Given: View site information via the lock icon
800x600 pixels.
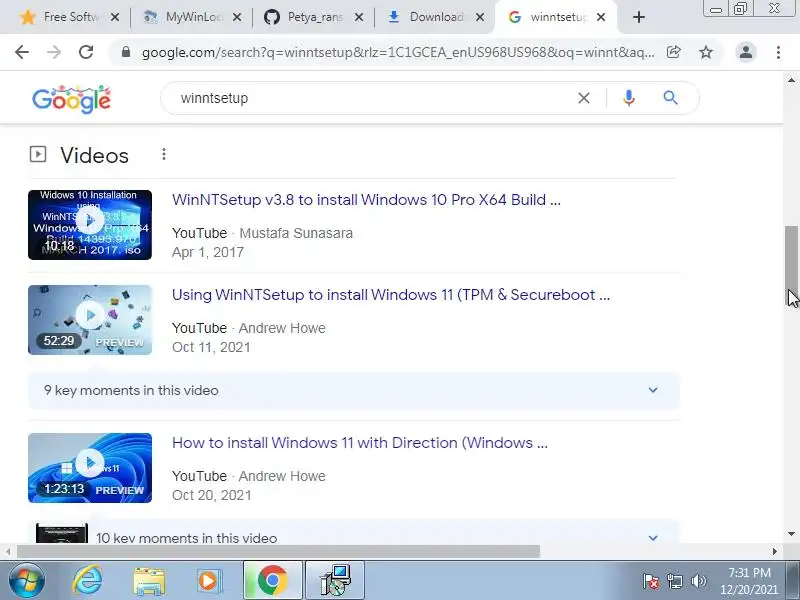Looking at the screenshot, I should 126,52.
